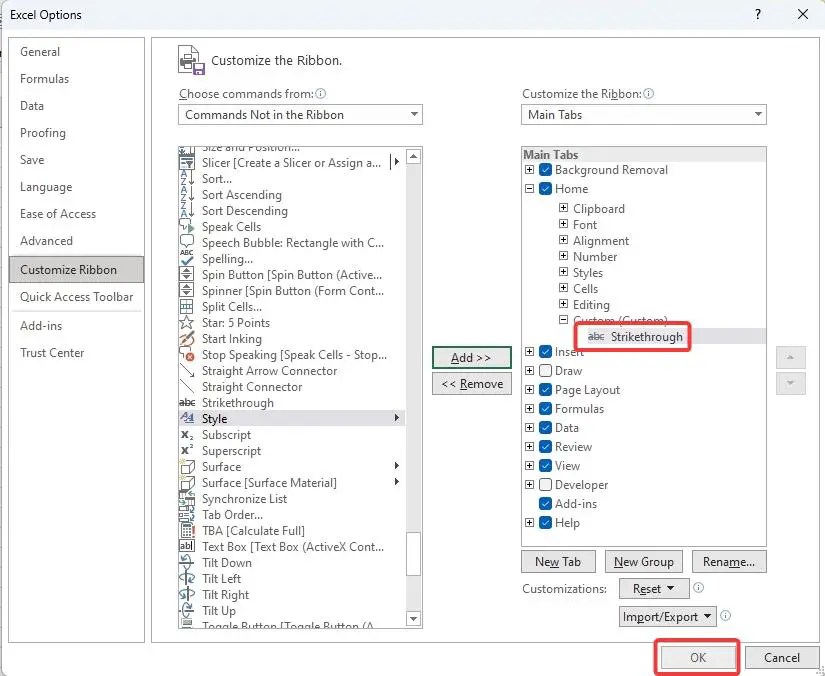
Task: Click the Subscript icon
Action: pos(187,435)
